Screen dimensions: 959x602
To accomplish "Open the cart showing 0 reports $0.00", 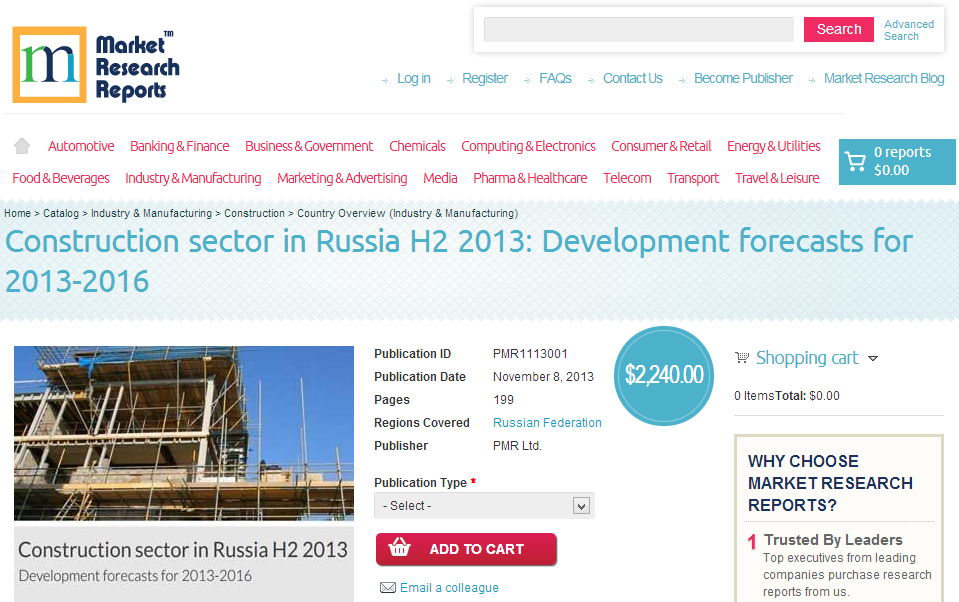I will tap(896, 161).
